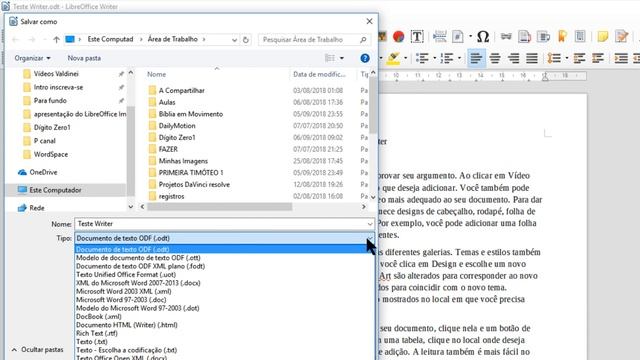This screenshot has height=360, width=640.
Task: Open Projetos DaVinci resolve folder
Action: (x=194, y=184)
